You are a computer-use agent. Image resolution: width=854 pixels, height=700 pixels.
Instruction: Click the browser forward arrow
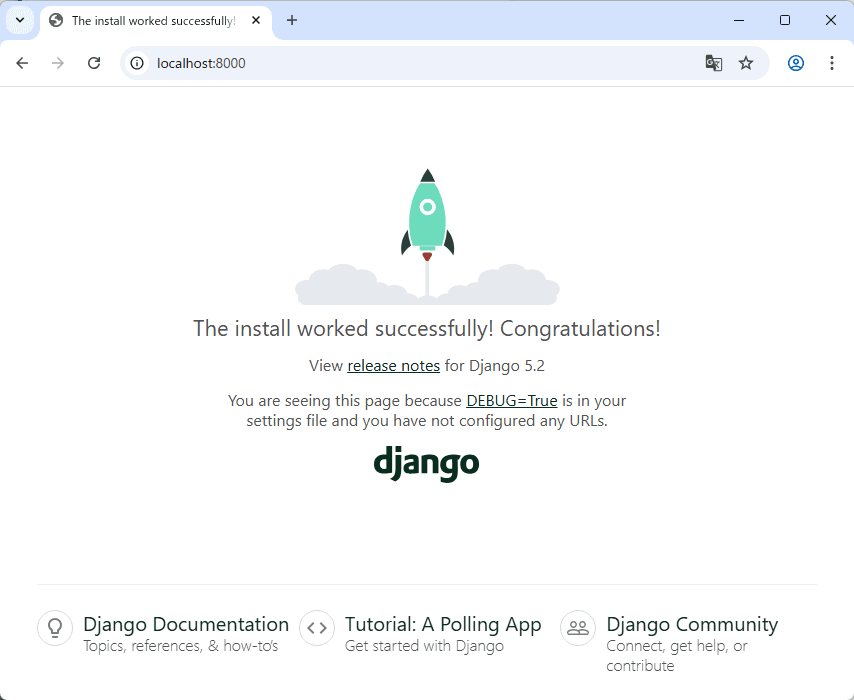coord(58,63)
